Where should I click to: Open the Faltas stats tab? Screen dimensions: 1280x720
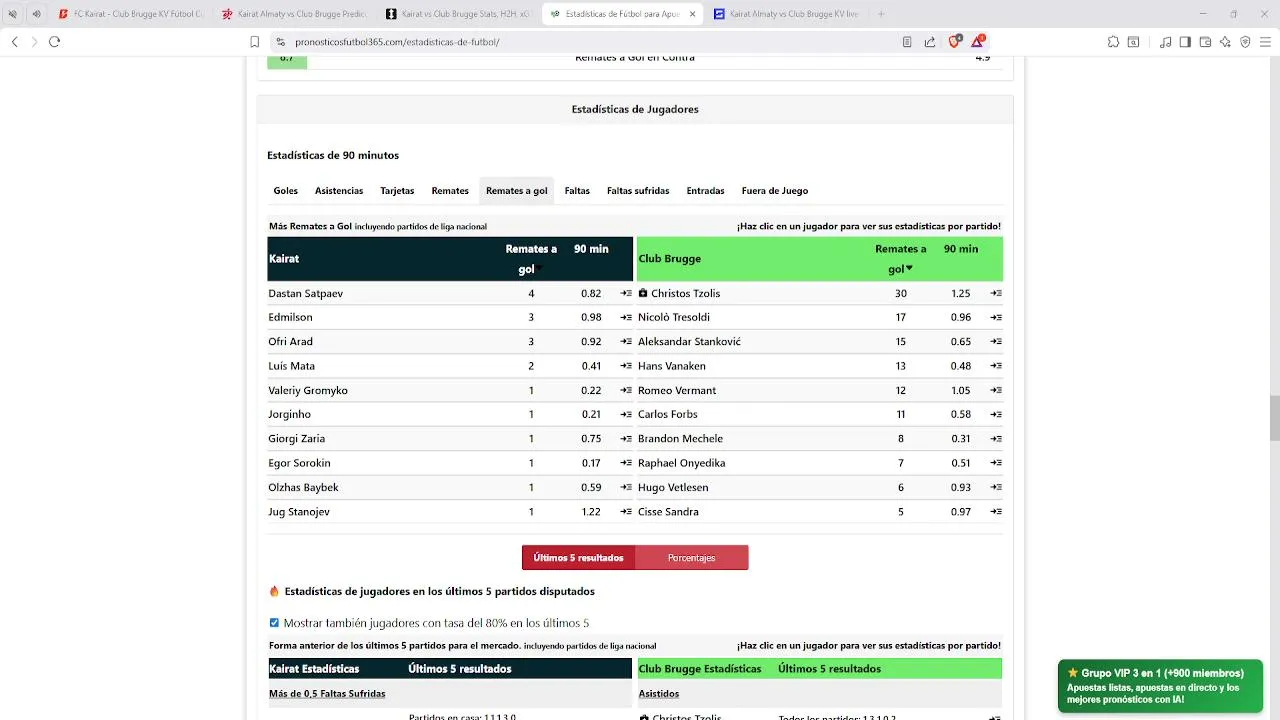point(577,191)
